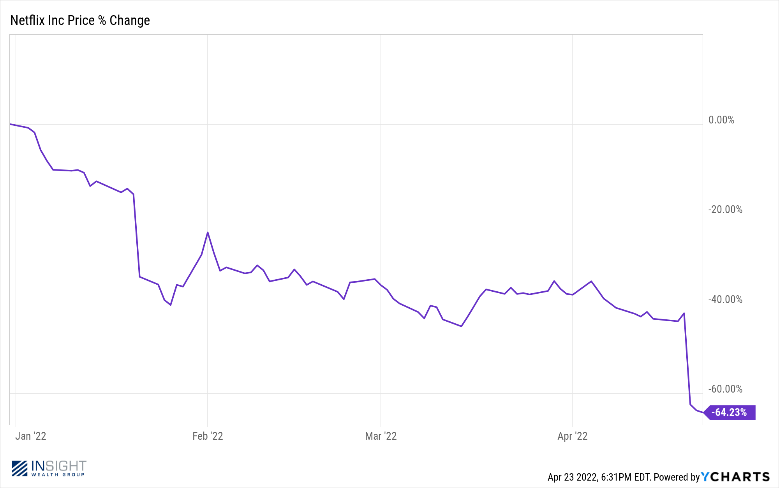Click the late January price low point
The image size is (779, 488).
(x=170, y=305)
